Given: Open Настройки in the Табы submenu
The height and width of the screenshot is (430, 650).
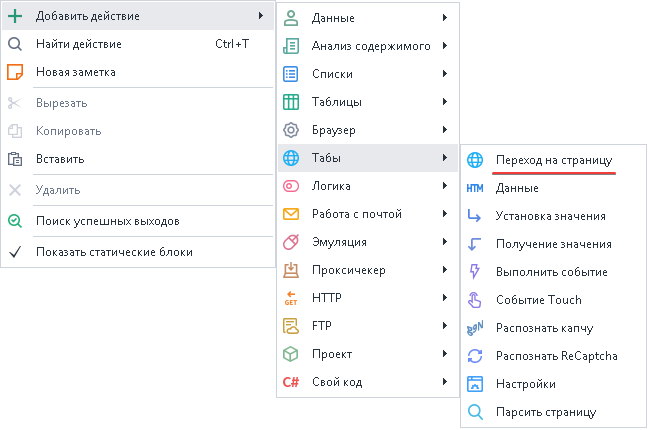Looking at the screenshot, I should 525,384.
